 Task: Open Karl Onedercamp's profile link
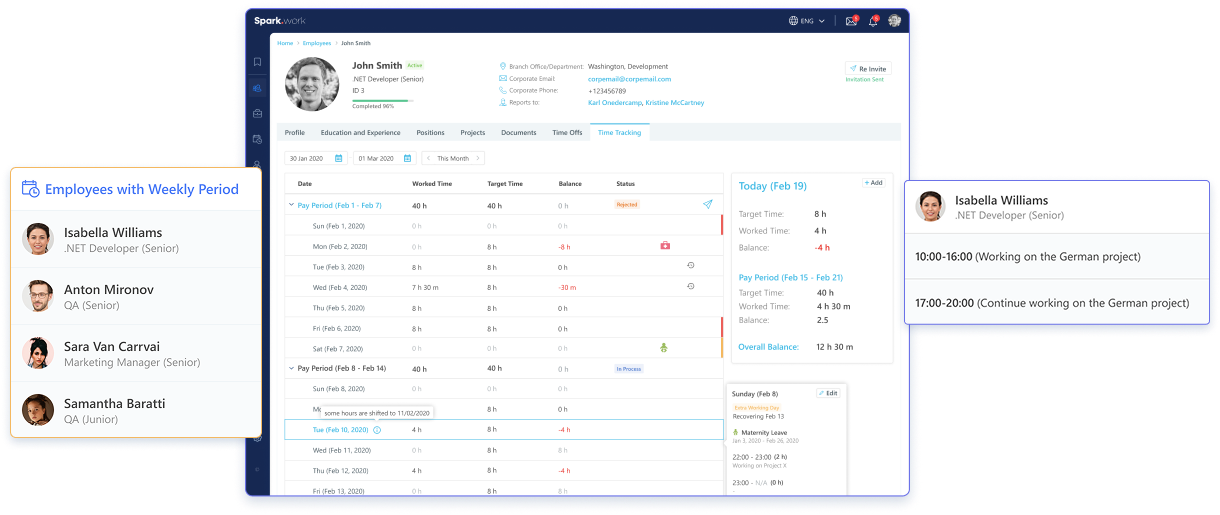(615, 102)
